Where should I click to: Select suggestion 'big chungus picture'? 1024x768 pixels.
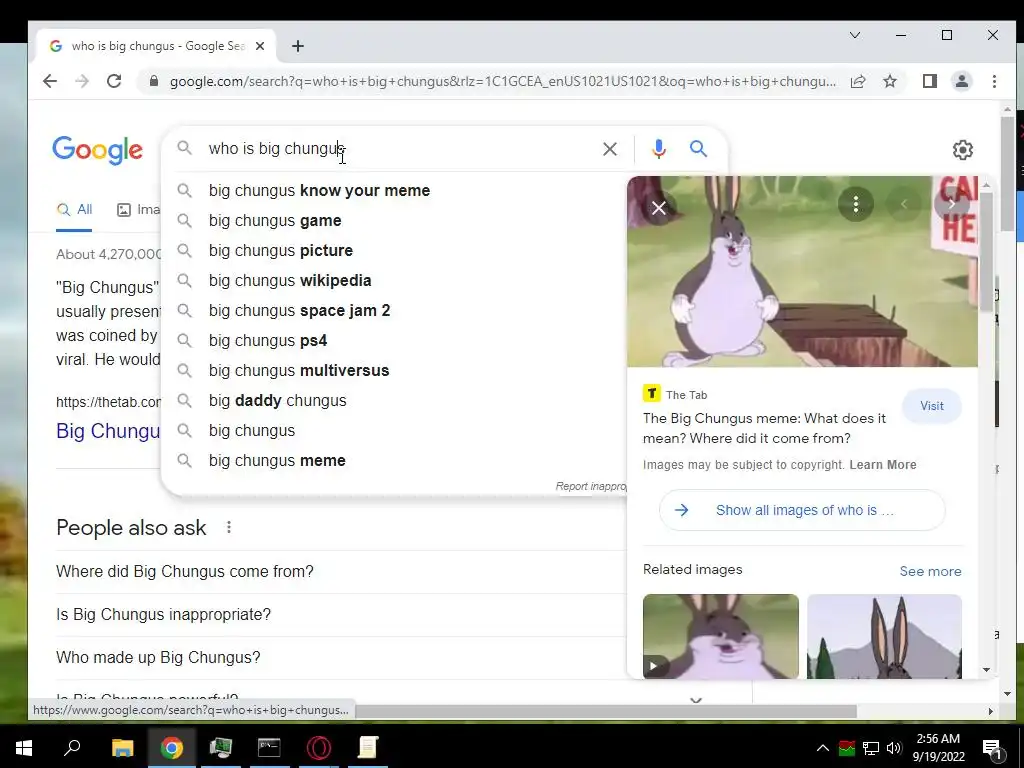click(x=394, y=251)
